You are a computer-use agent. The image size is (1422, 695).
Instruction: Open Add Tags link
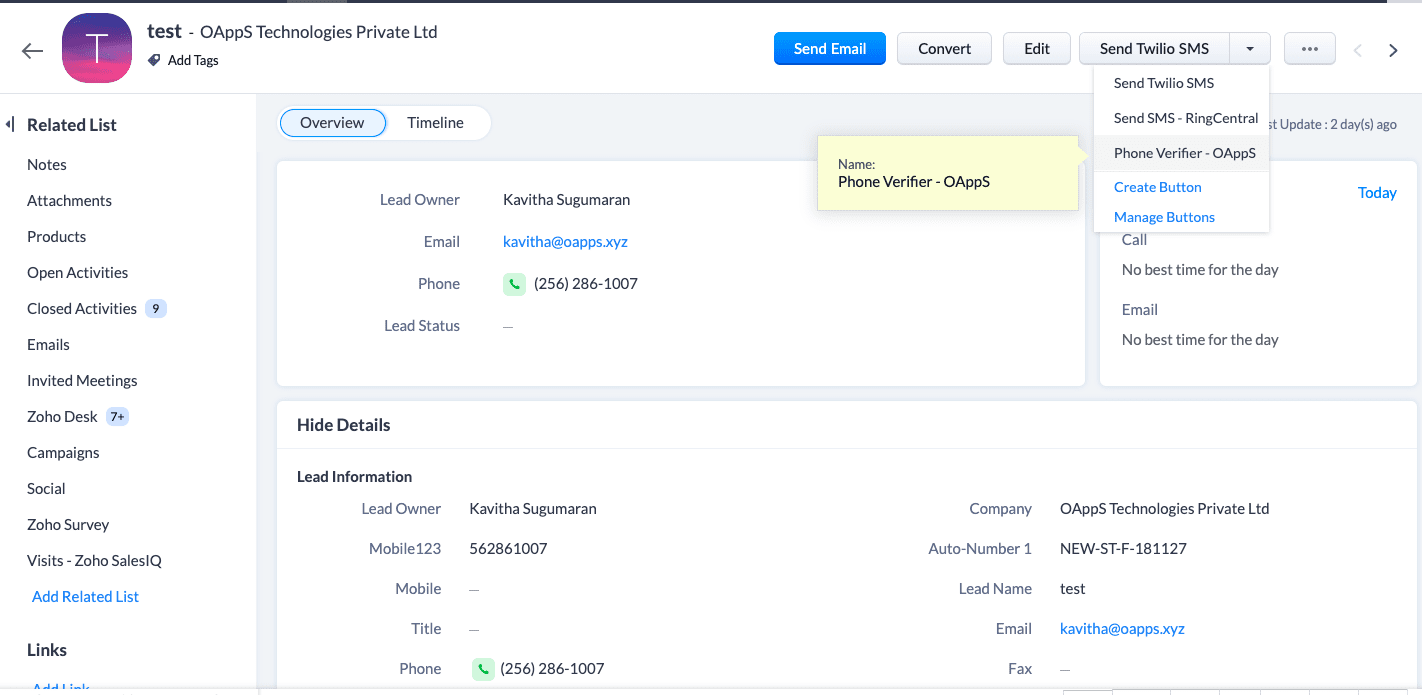[193, 60]
